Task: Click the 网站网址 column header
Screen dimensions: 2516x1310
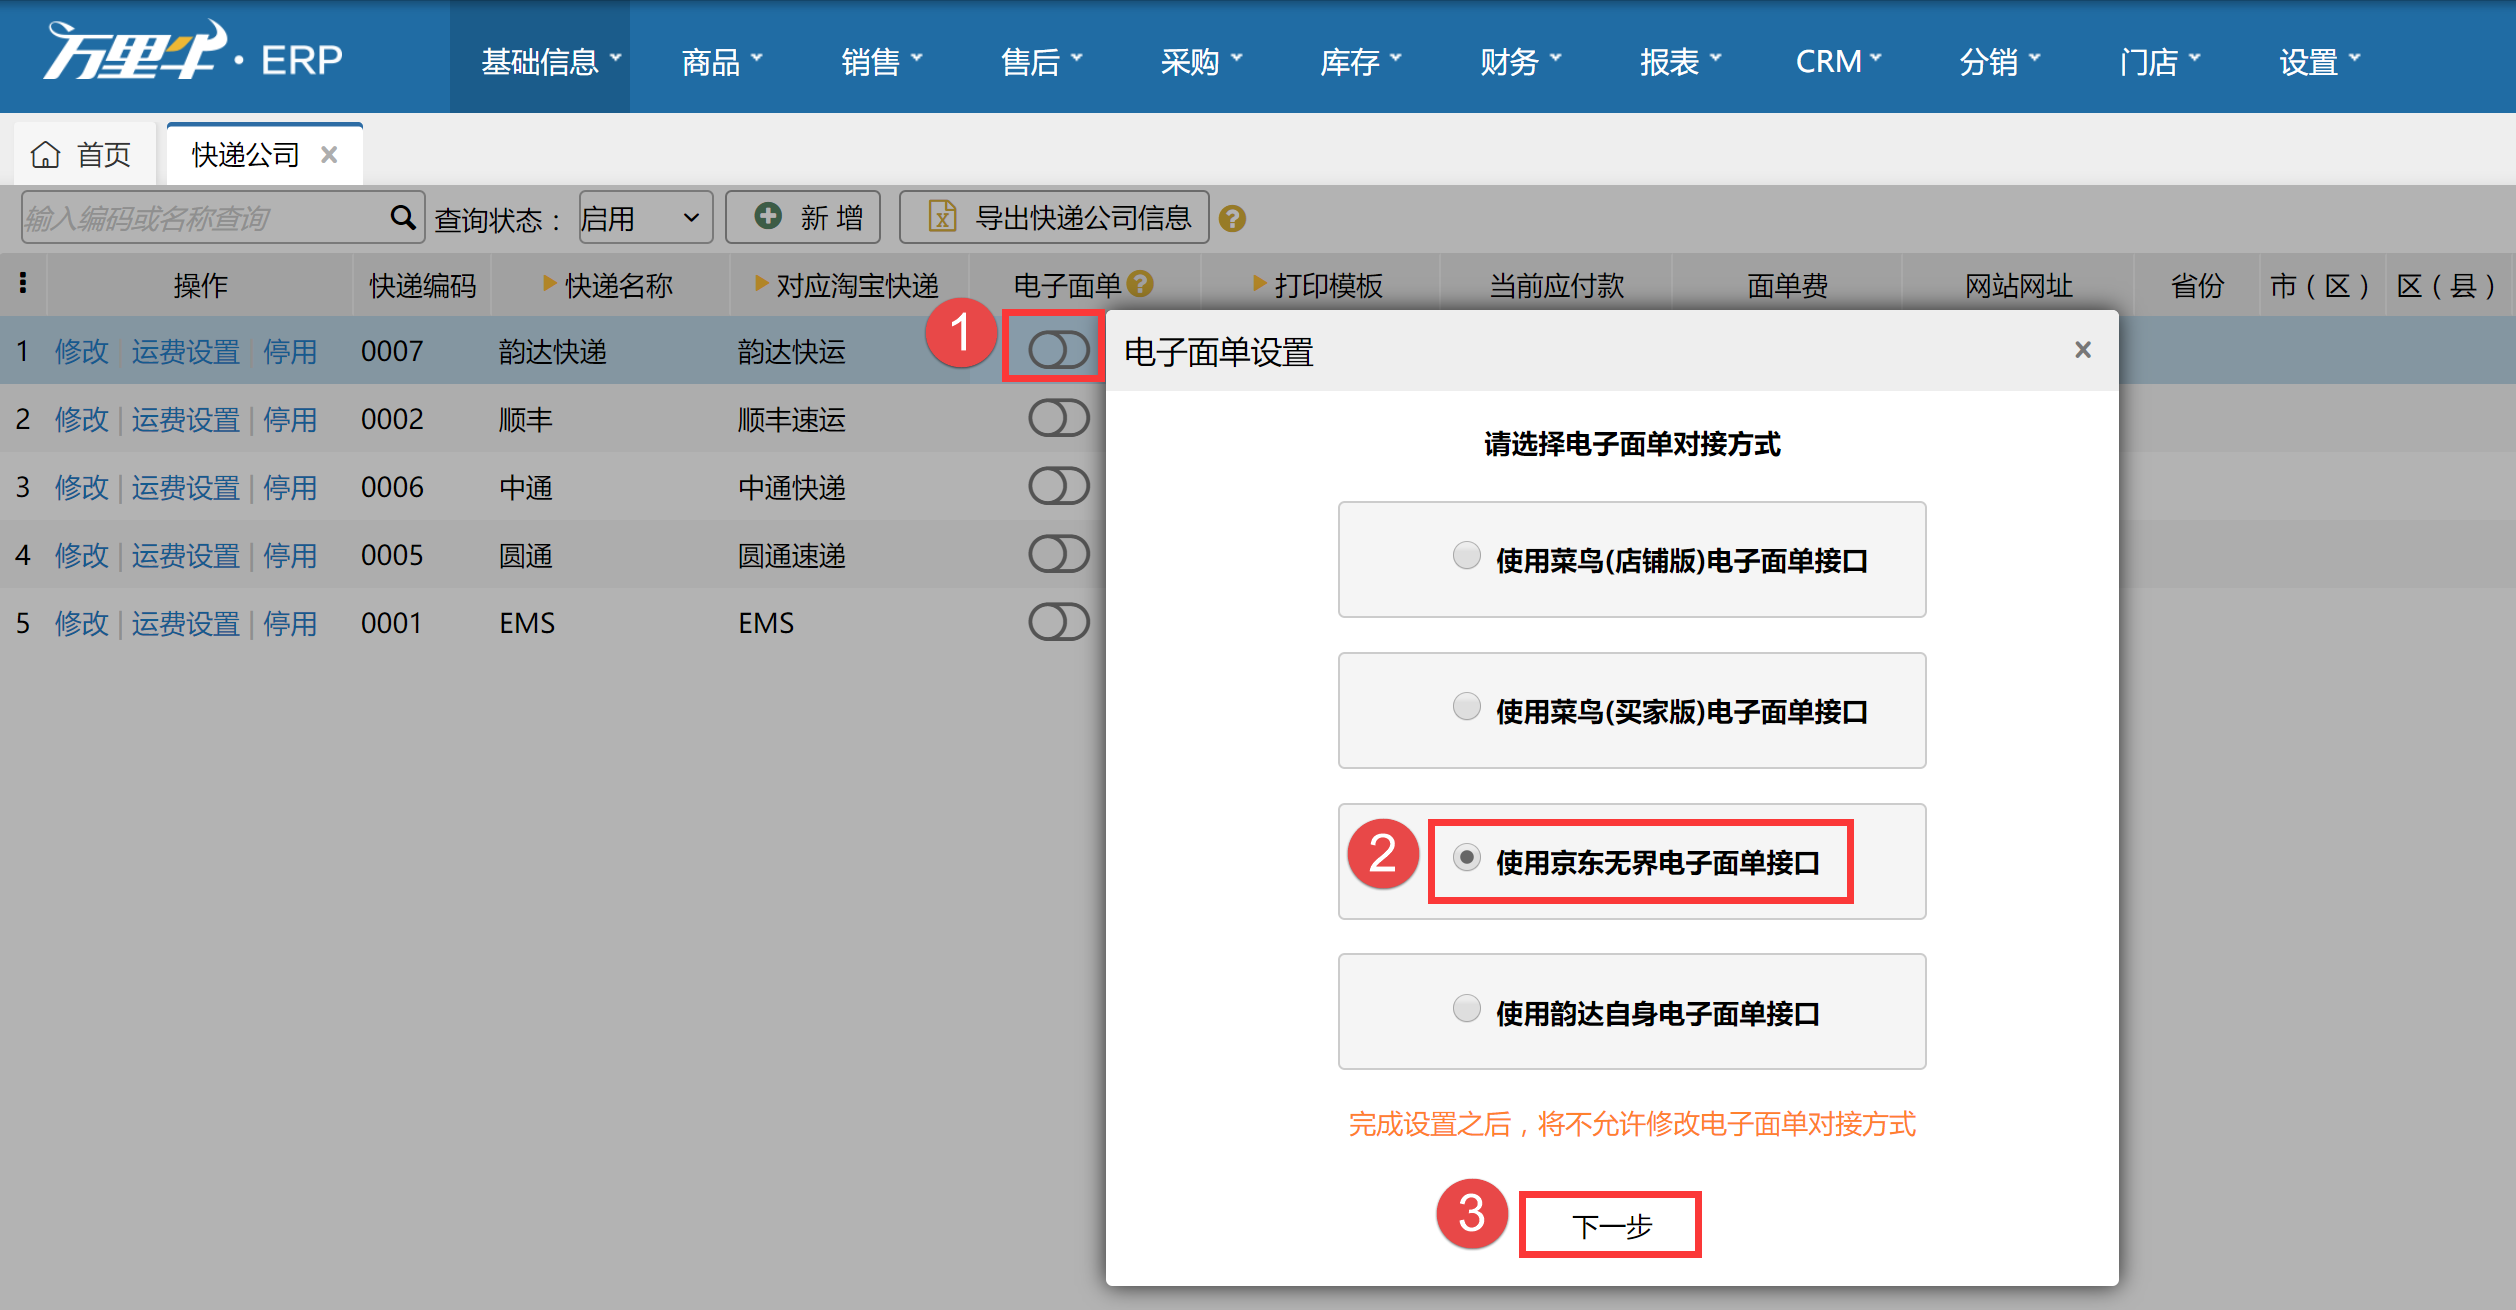Action: (x=2019, y=285)
